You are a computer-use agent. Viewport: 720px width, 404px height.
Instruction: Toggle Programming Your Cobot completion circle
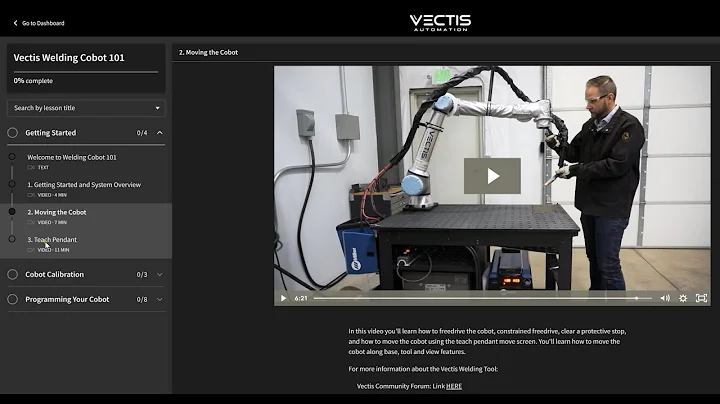(x=12, y=299)
